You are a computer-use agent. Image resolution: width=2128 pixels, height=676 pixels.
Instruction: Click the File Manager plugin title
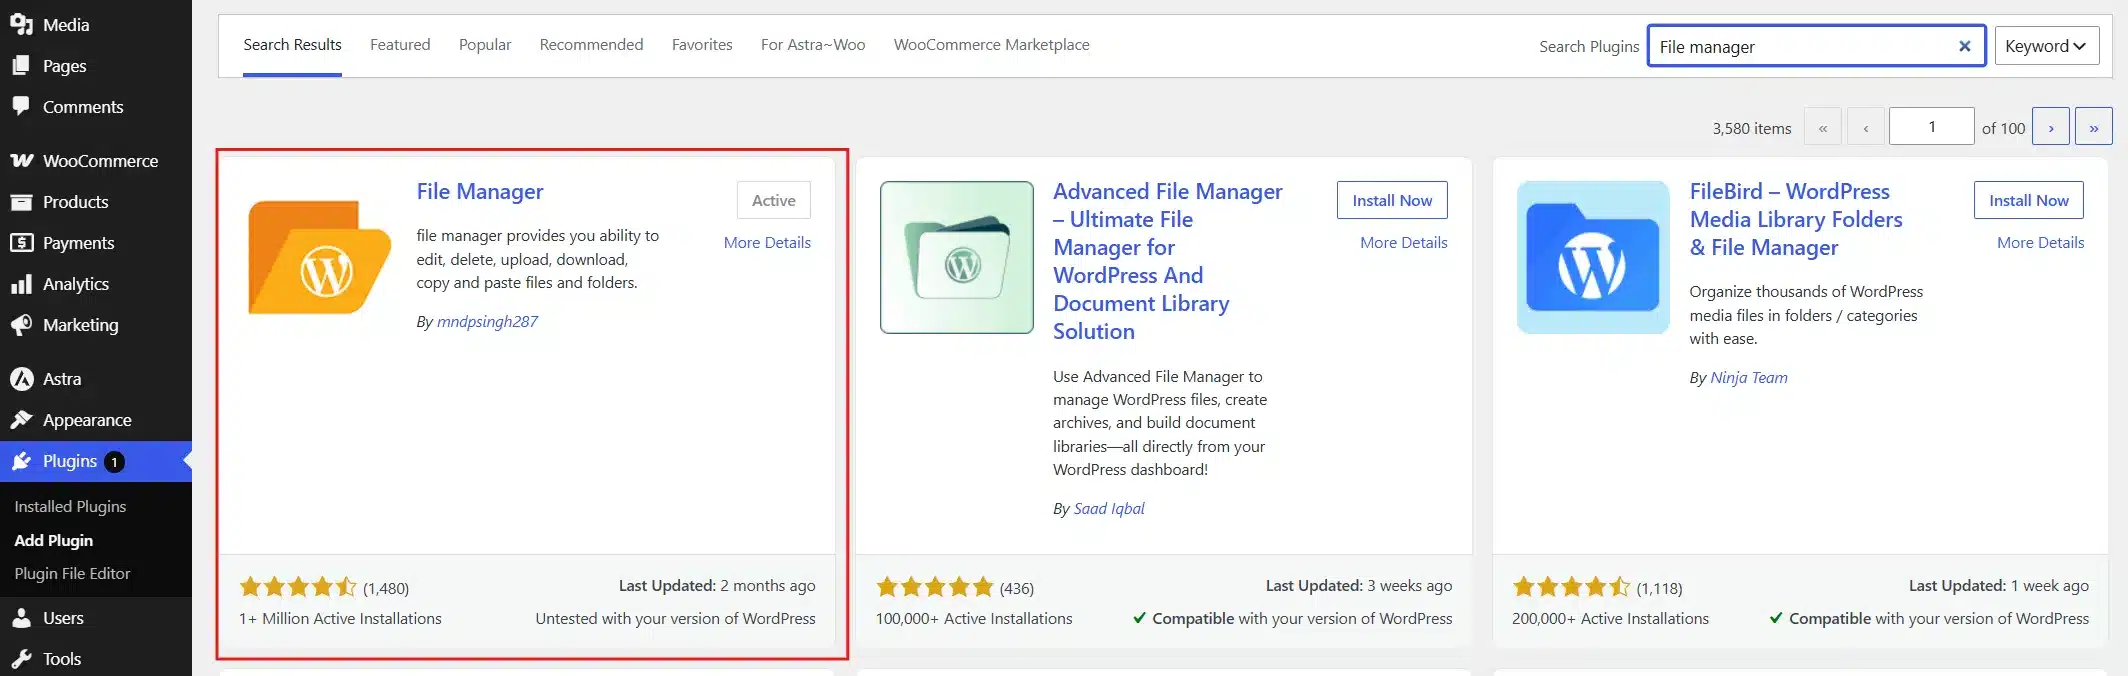[480, 191]
